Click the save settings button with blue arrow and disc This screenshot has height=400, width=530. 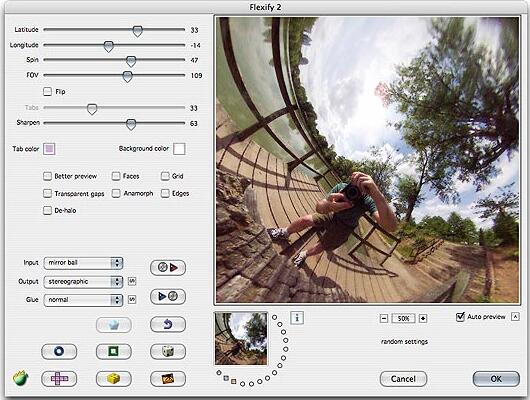pos(168,297)
